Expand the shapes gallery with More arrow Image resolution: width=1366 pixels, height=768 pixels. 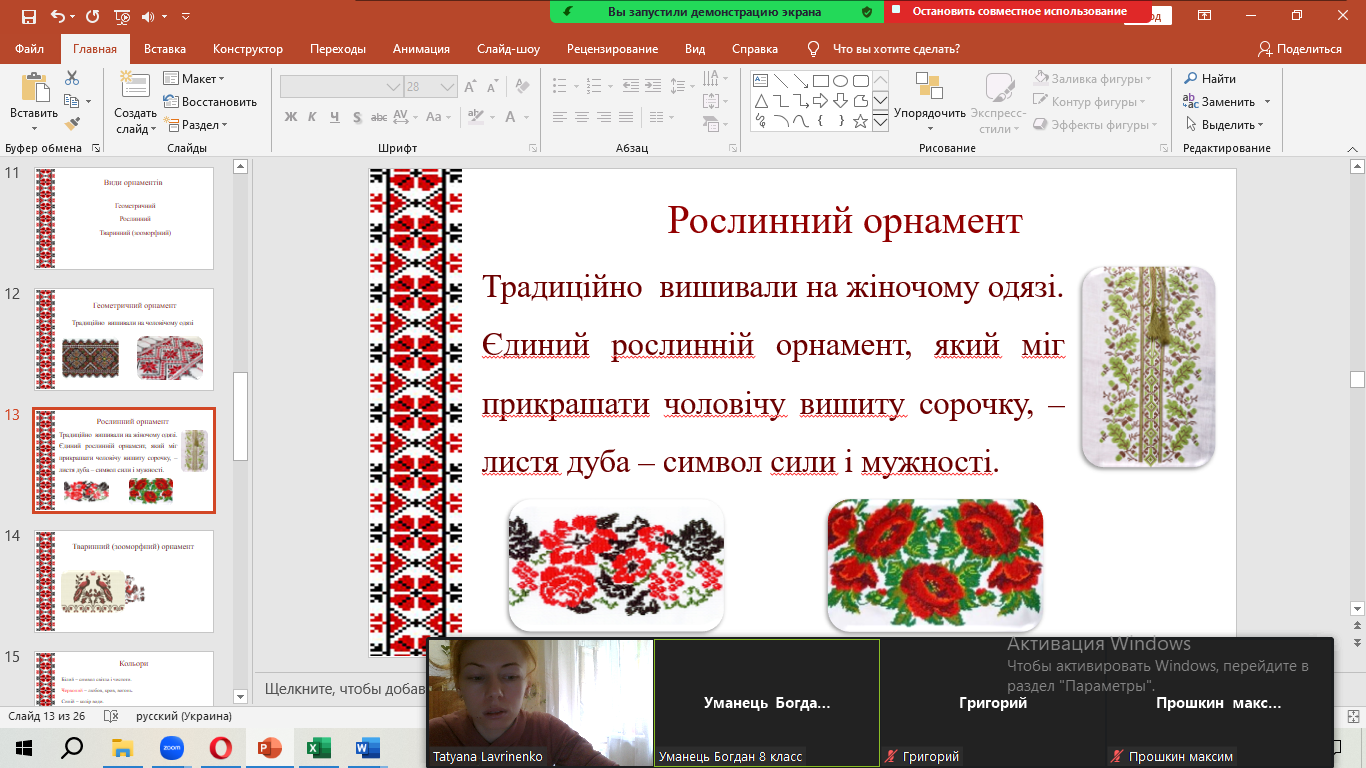(x=880, y=122)
